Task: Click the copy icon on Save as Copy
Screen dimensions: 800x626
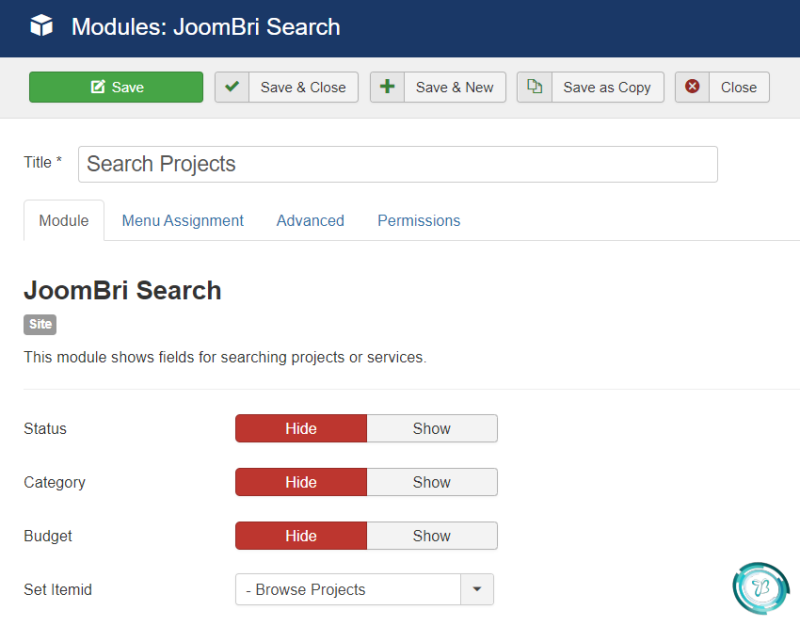Action: (534, 86)
